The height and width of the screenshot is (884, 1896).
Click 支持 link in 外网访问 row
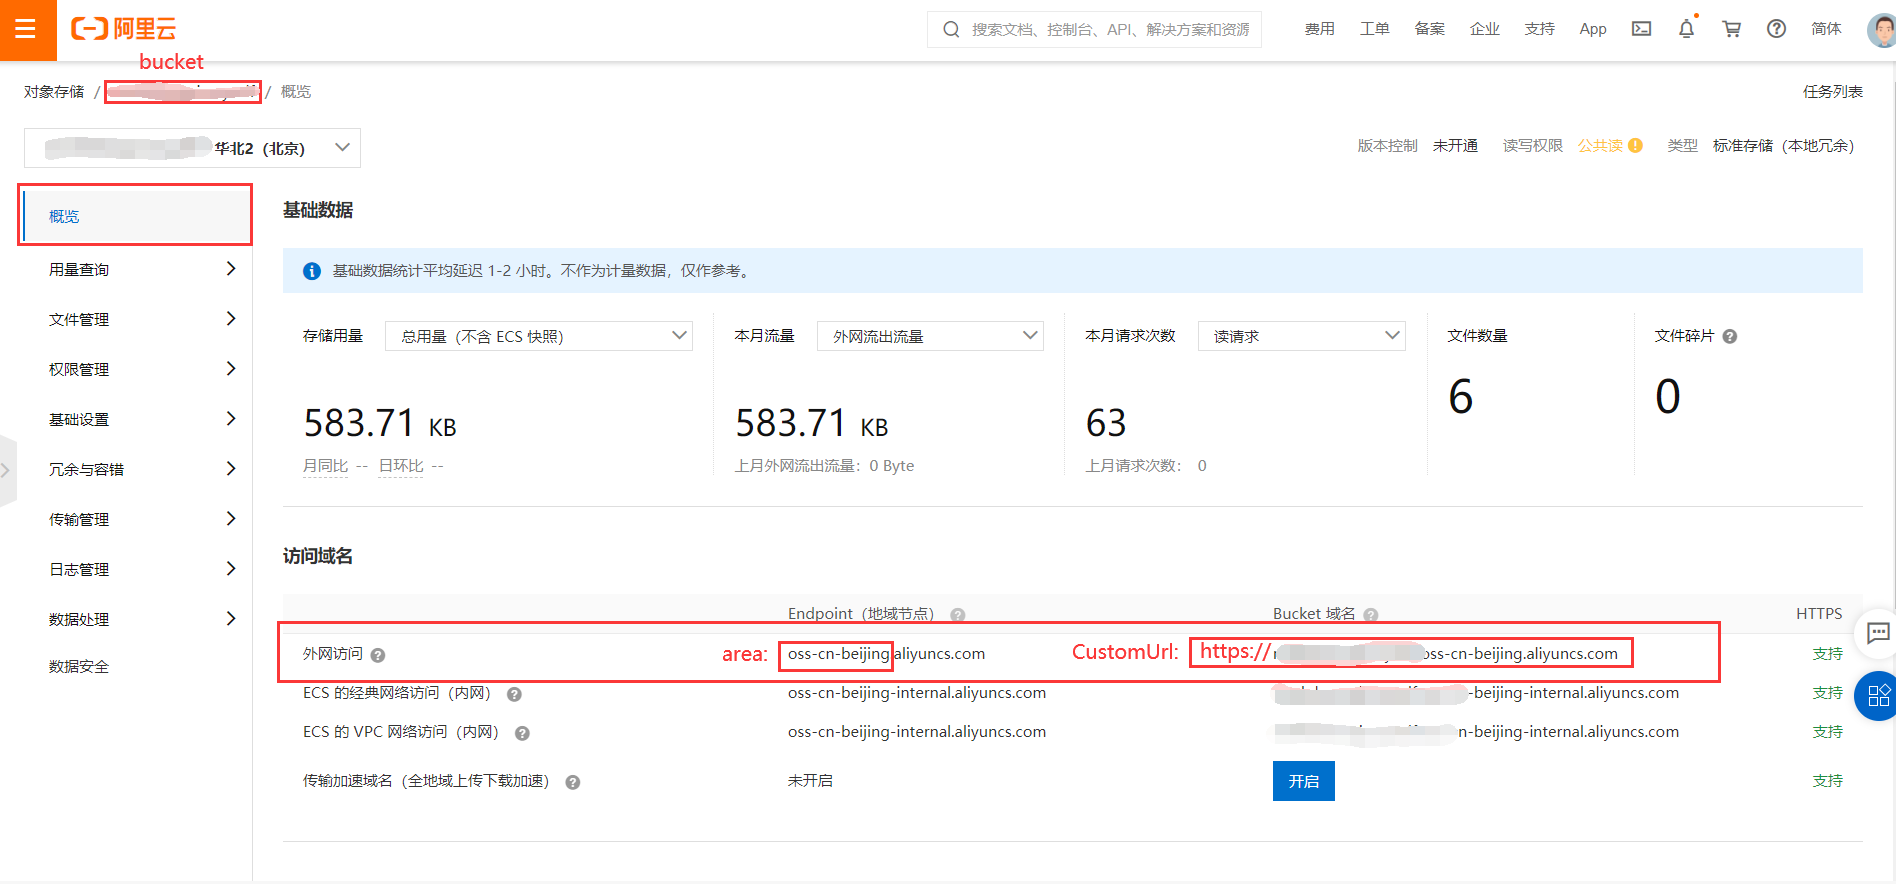[x=1827, y=653]
